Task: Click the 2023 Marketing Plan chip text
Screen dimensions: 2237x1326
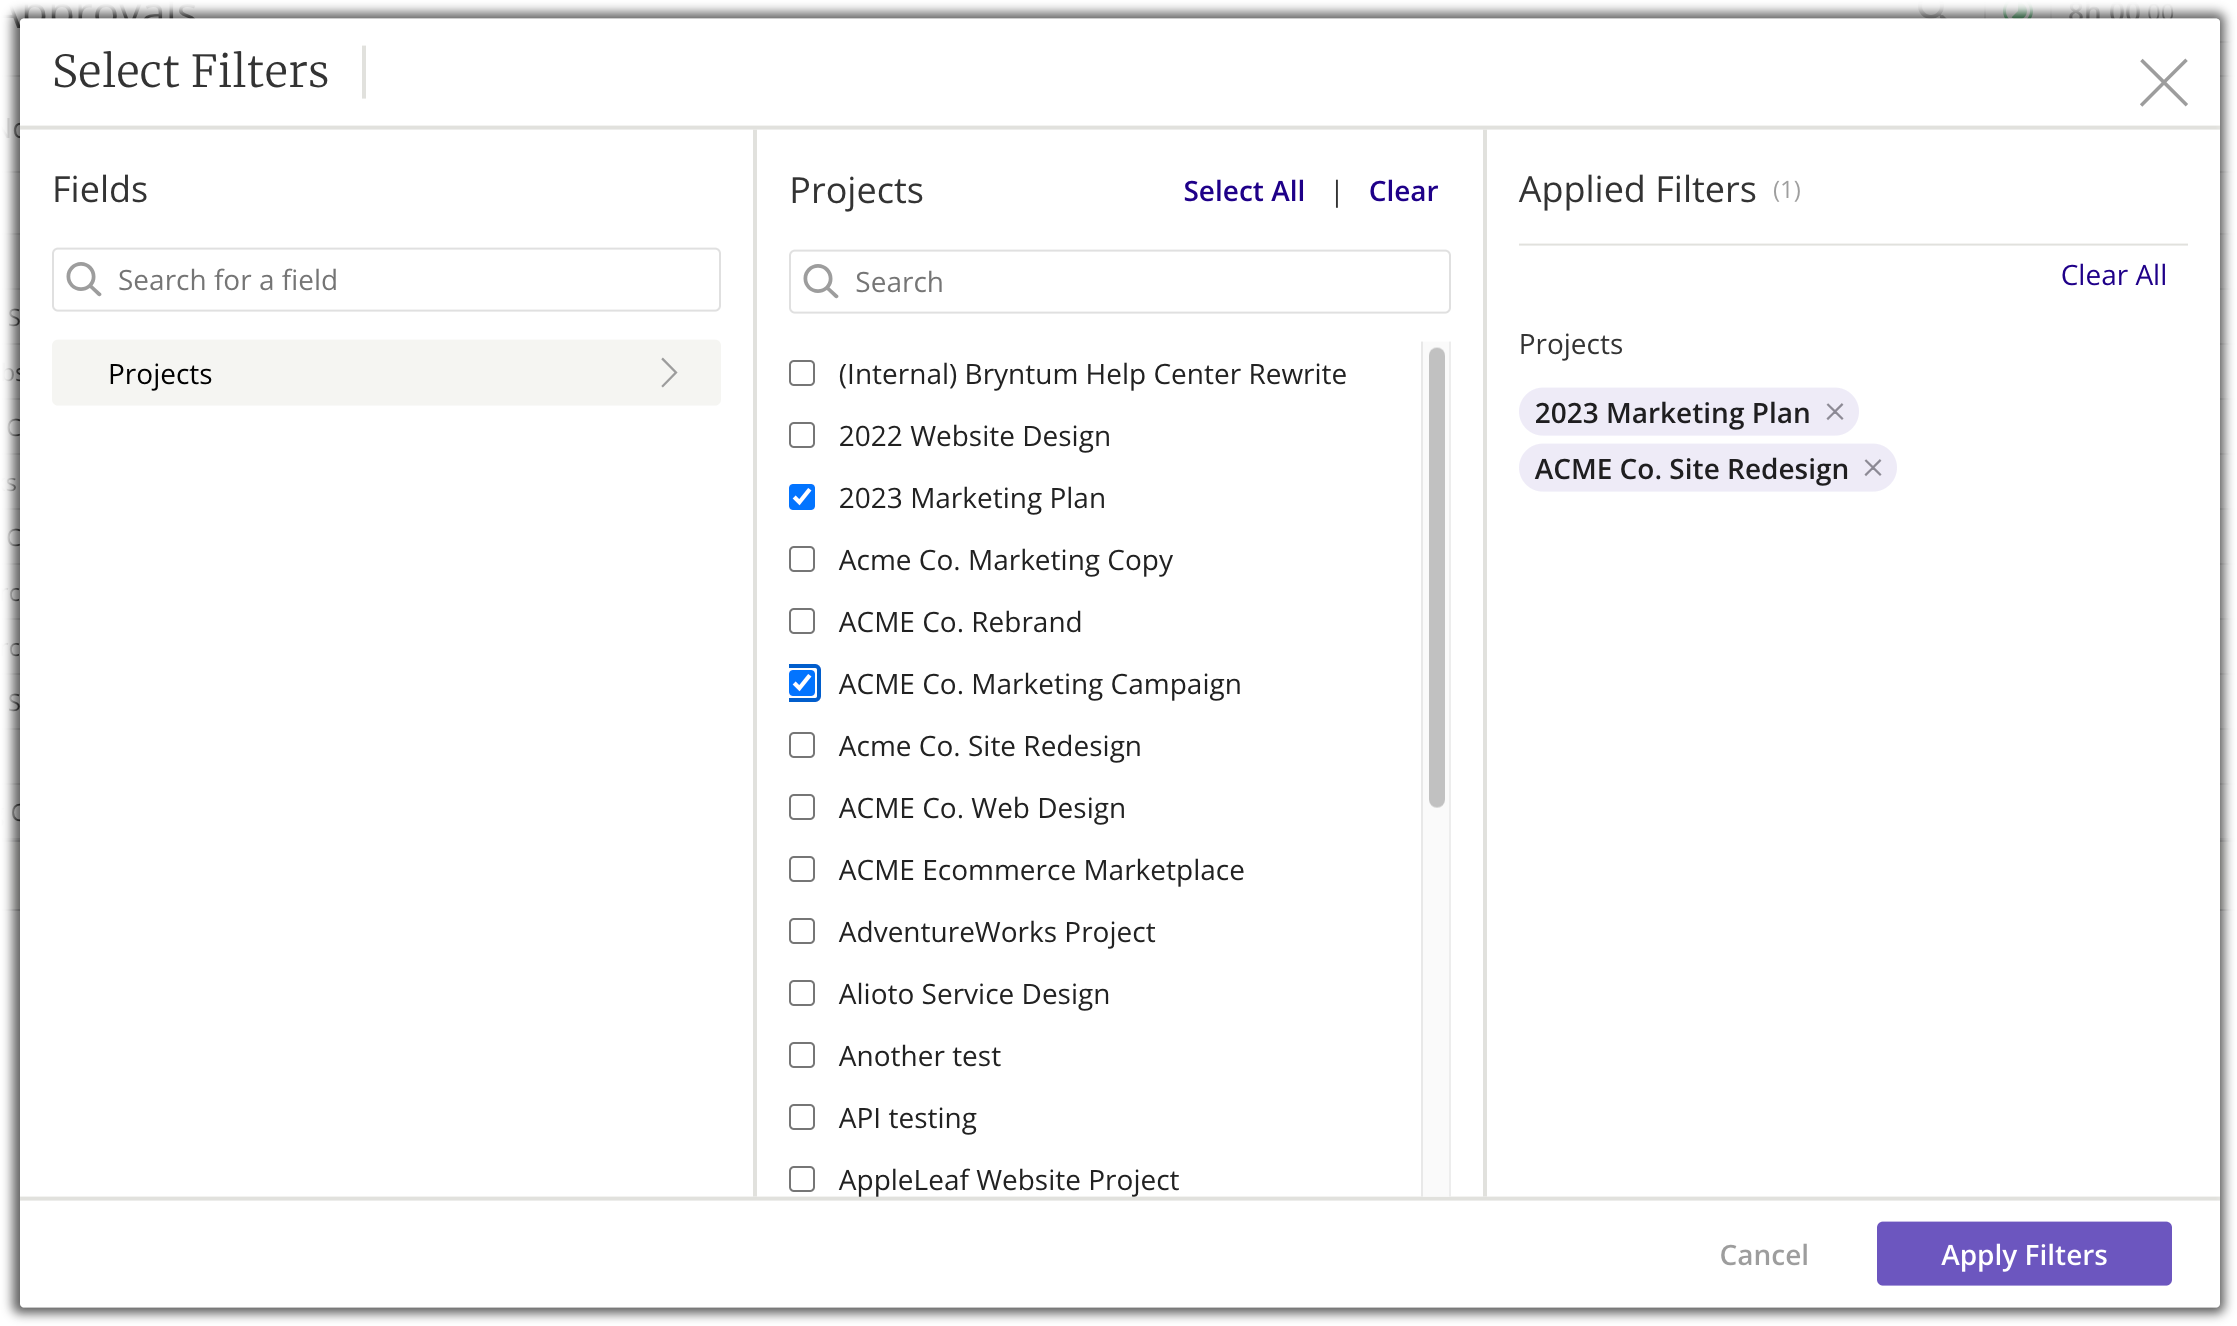Action: tap(1672, 413)
